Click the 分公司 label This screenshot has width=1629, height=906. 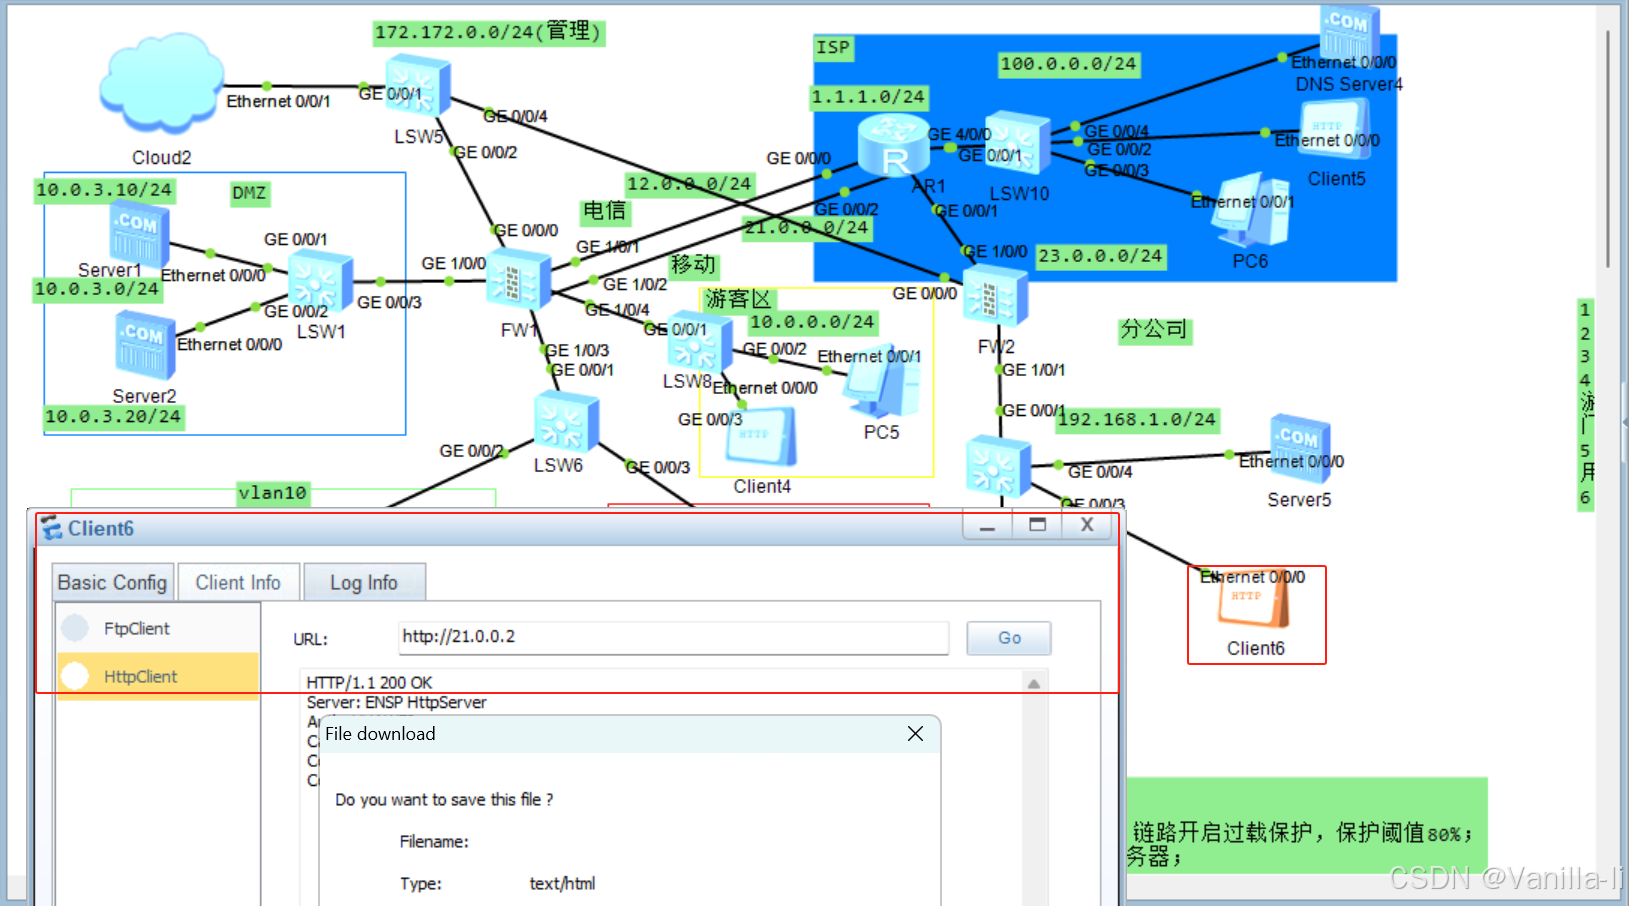point(1154,330)
